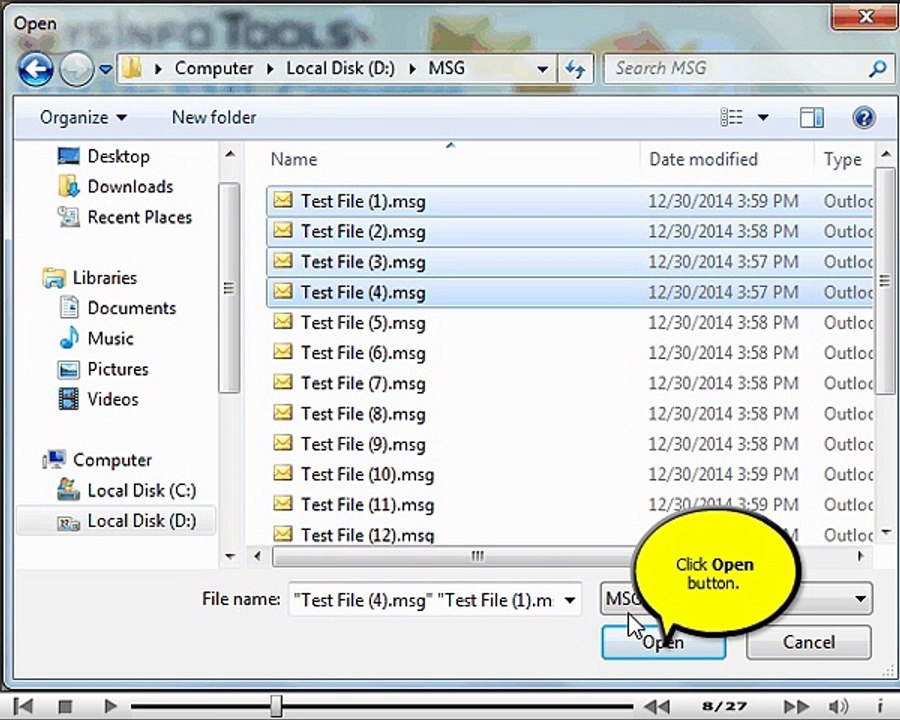Click New folder in toolbar
Viewport: 900px width, 720px height.
click(x=214, y=118)
